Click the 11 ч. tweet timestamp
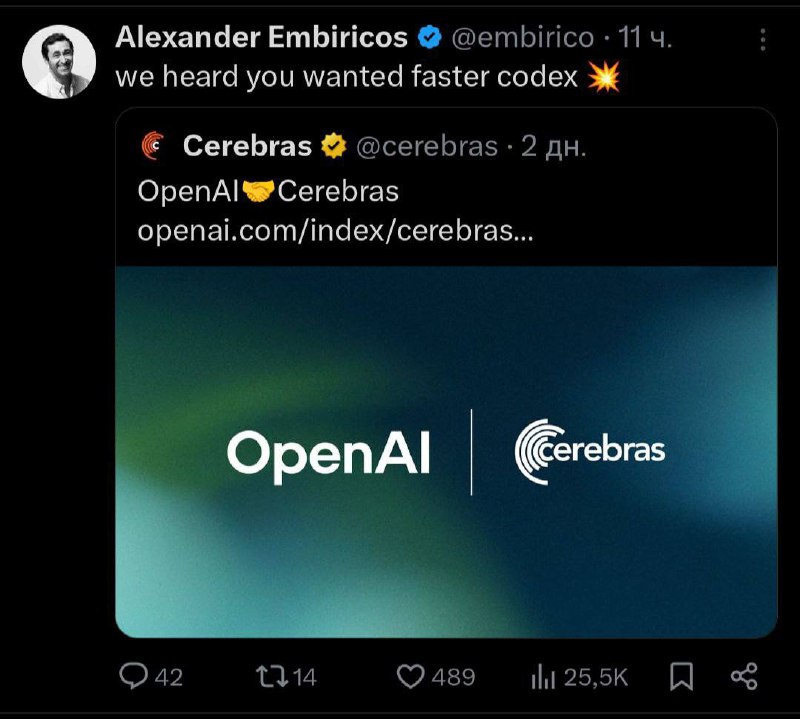Viewport: 800px width, 719px height. [645, 38]
